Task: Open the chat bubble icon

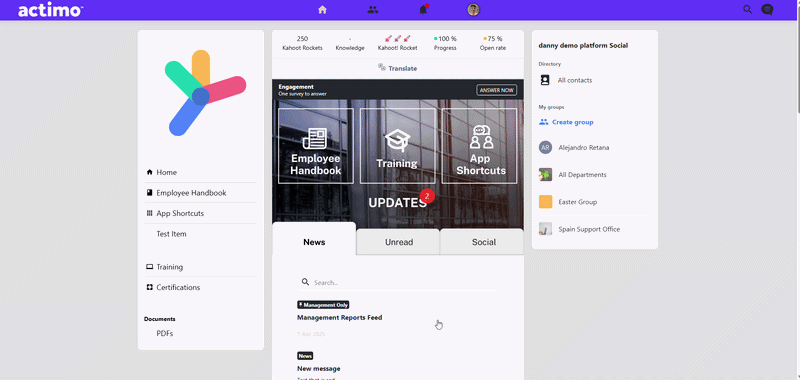Action: (x=767, y=9)
